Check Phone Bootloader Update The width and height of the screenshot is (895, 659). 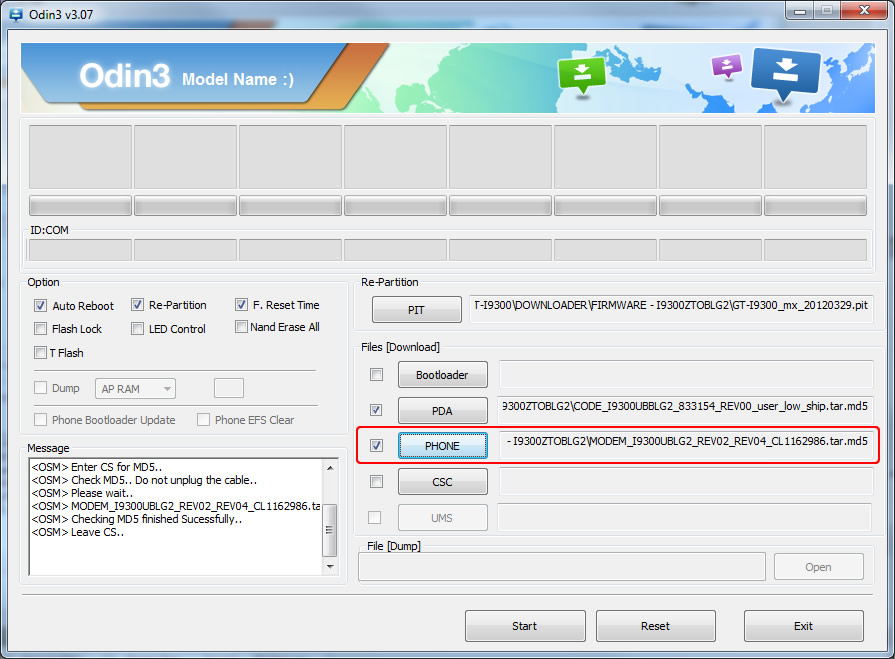pos(40,420)
